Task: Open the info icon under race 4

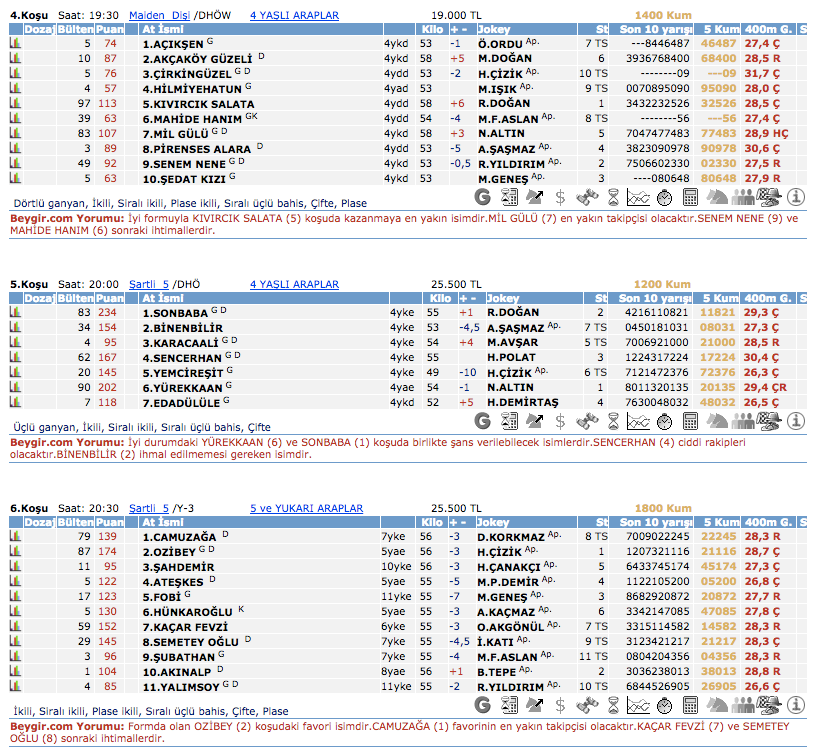Action: pos(796,197)
